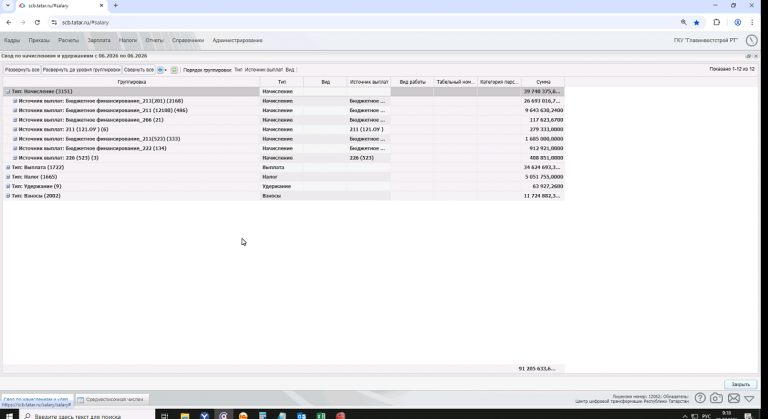The width and height of the screenshot is (768, 419).
Task: Click the green refresh icon in toolbar
Action: 174,70
